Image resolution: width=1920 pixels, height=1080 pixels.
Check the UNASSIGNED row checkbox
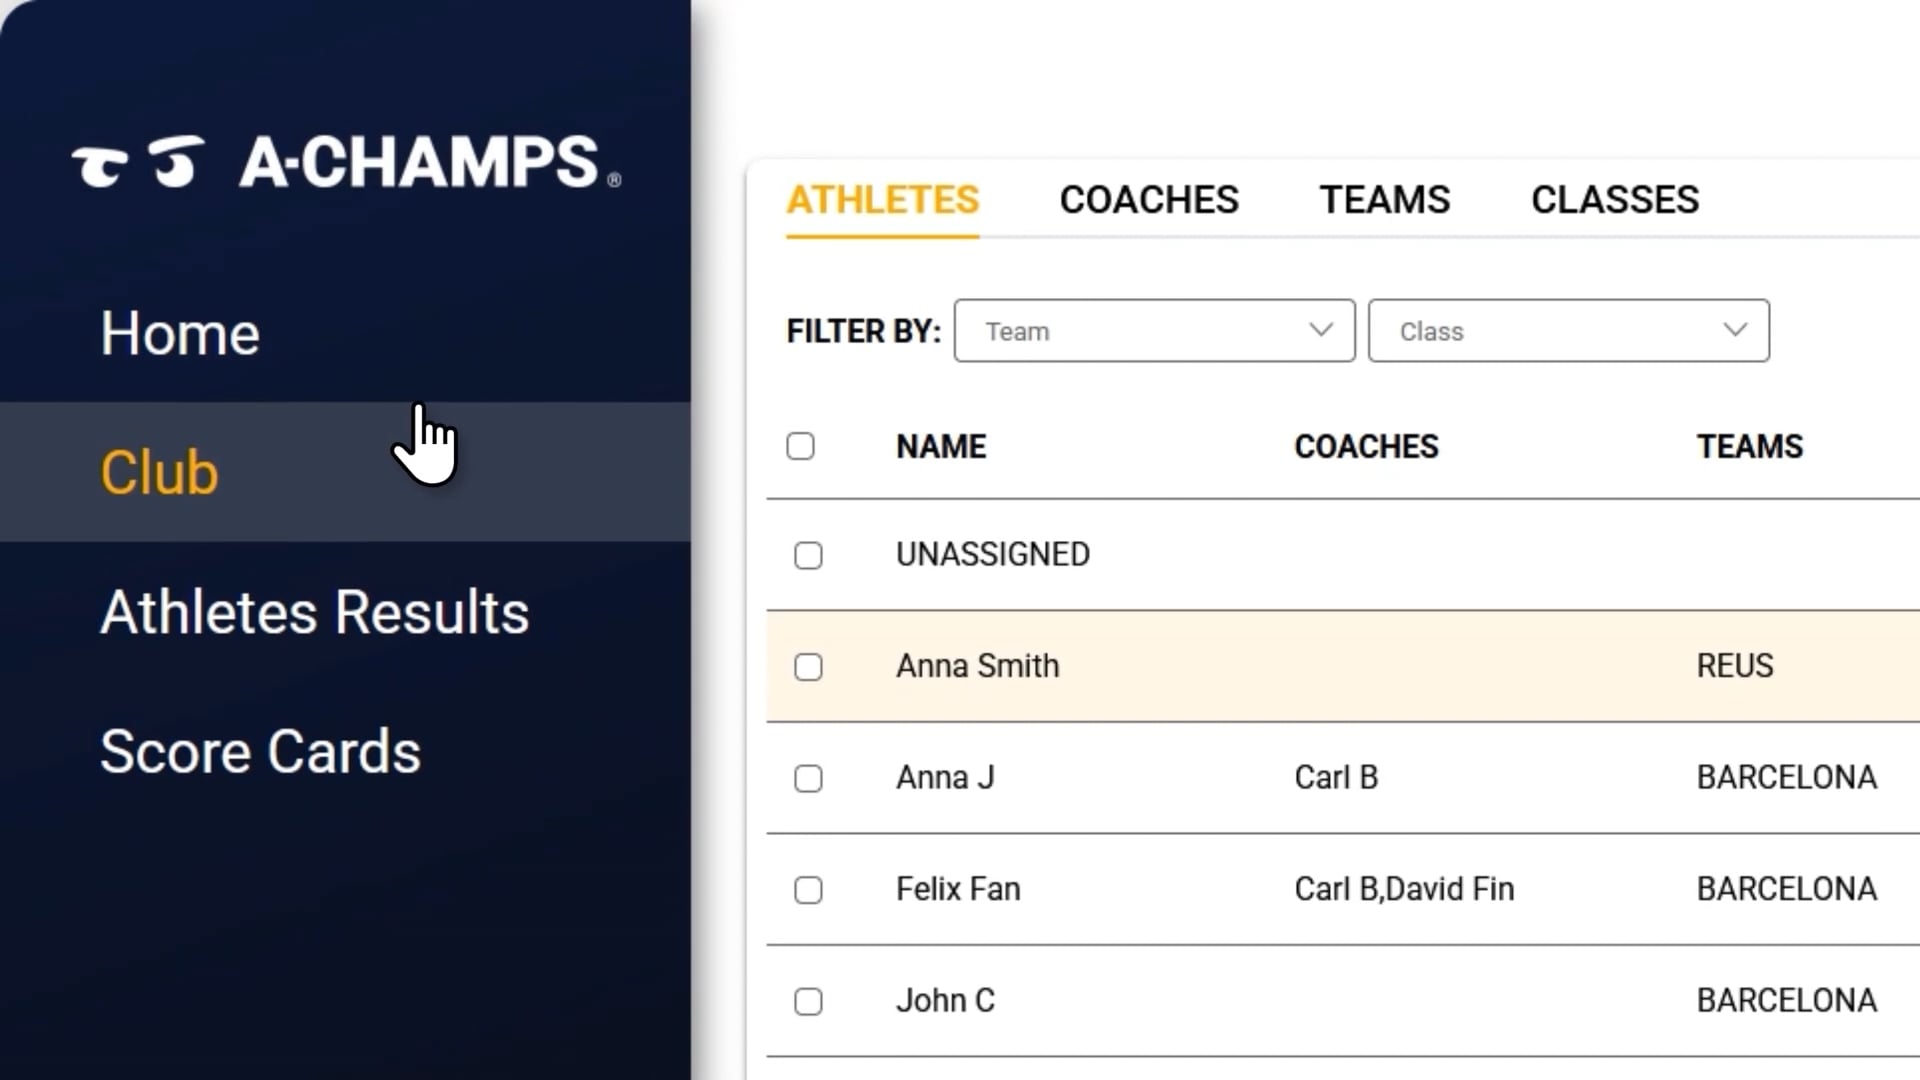(x=808, y=555)
